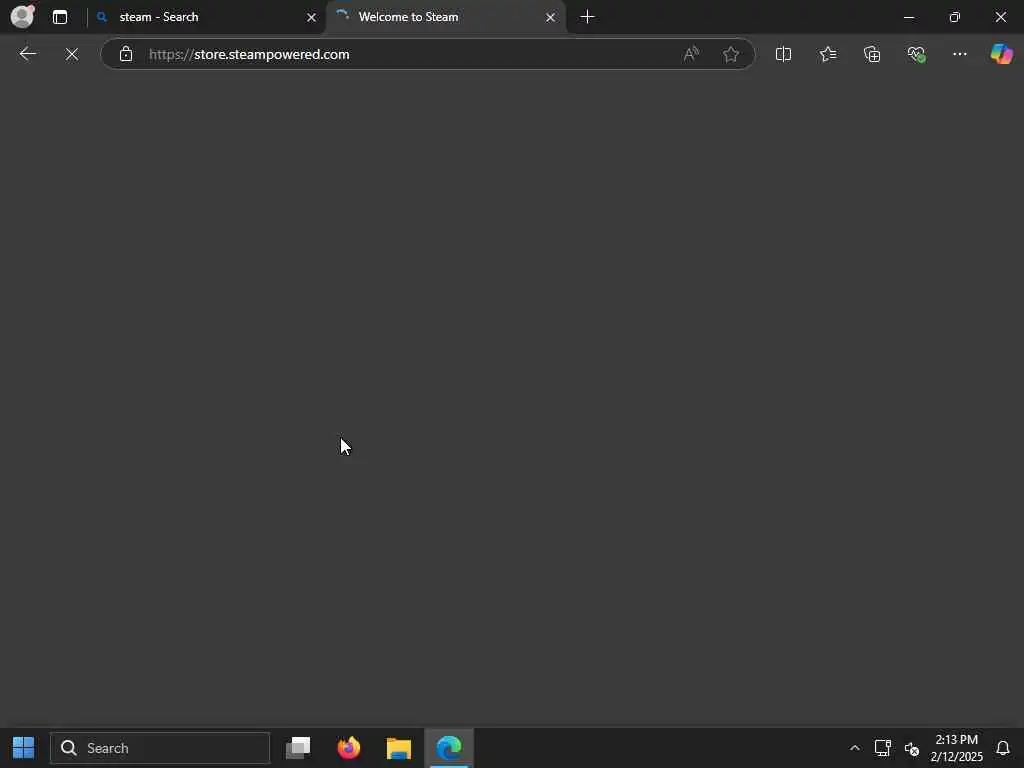Viewport: 1024px width, 768px height.
Task: Close the 'steam - Search' tab
Action: (x=312, y=17)
